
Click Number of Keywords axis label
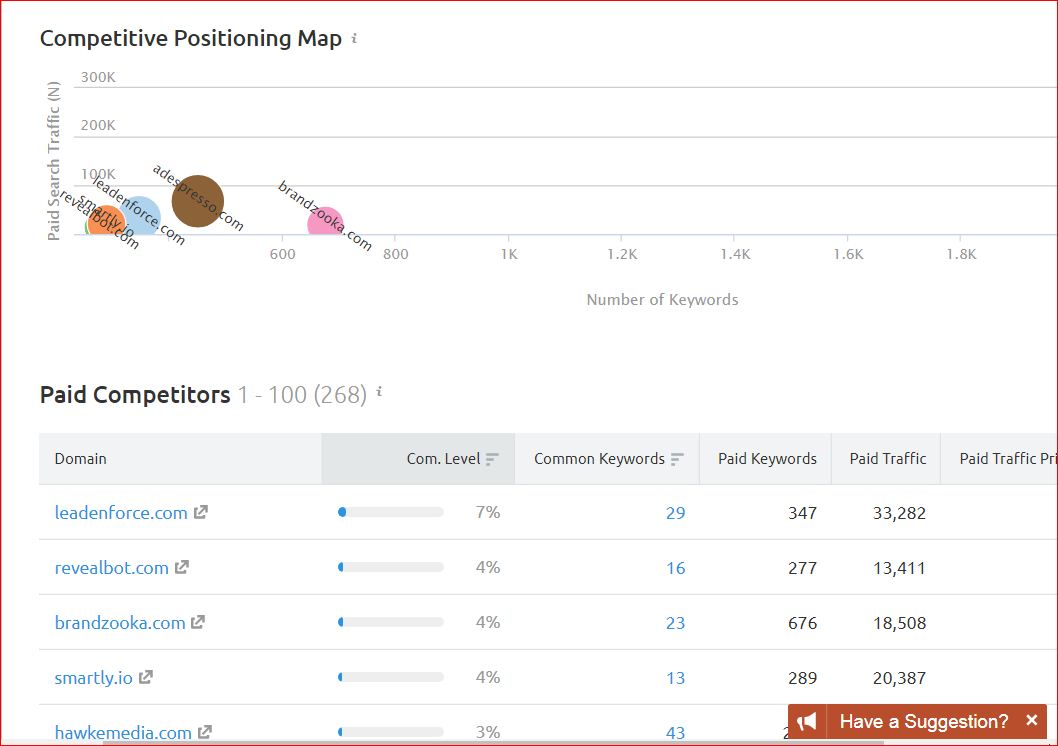[662, 300]
